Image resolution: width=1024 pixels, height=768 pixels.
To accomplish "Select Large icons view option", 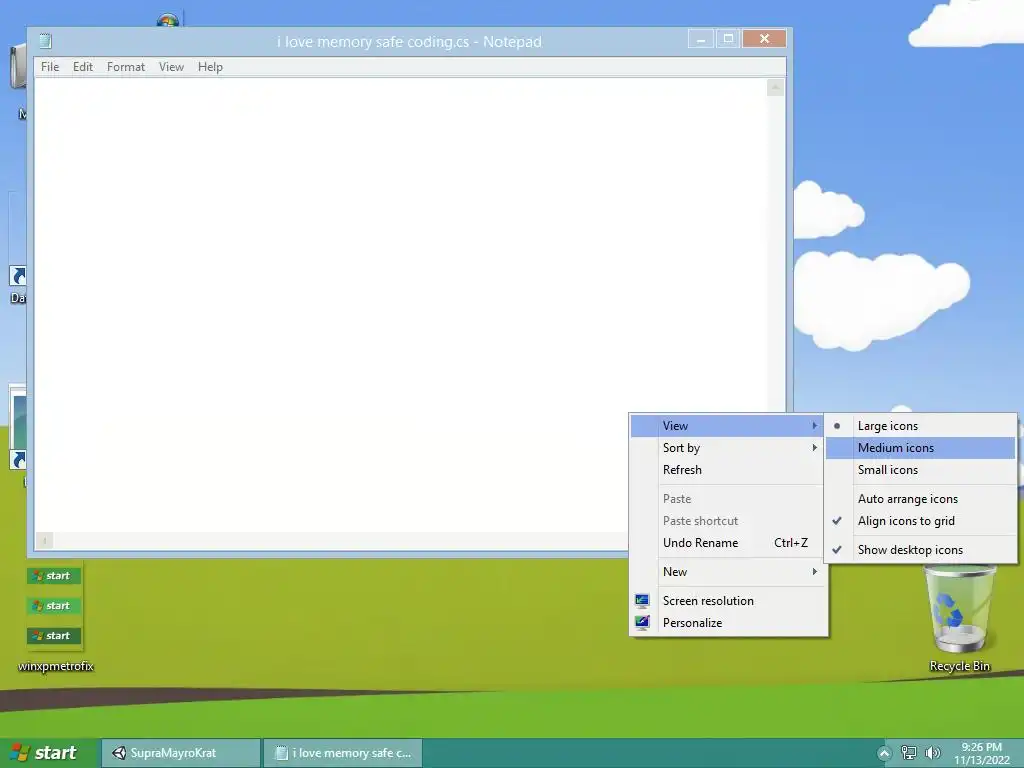I will click(x=921, y=426).
